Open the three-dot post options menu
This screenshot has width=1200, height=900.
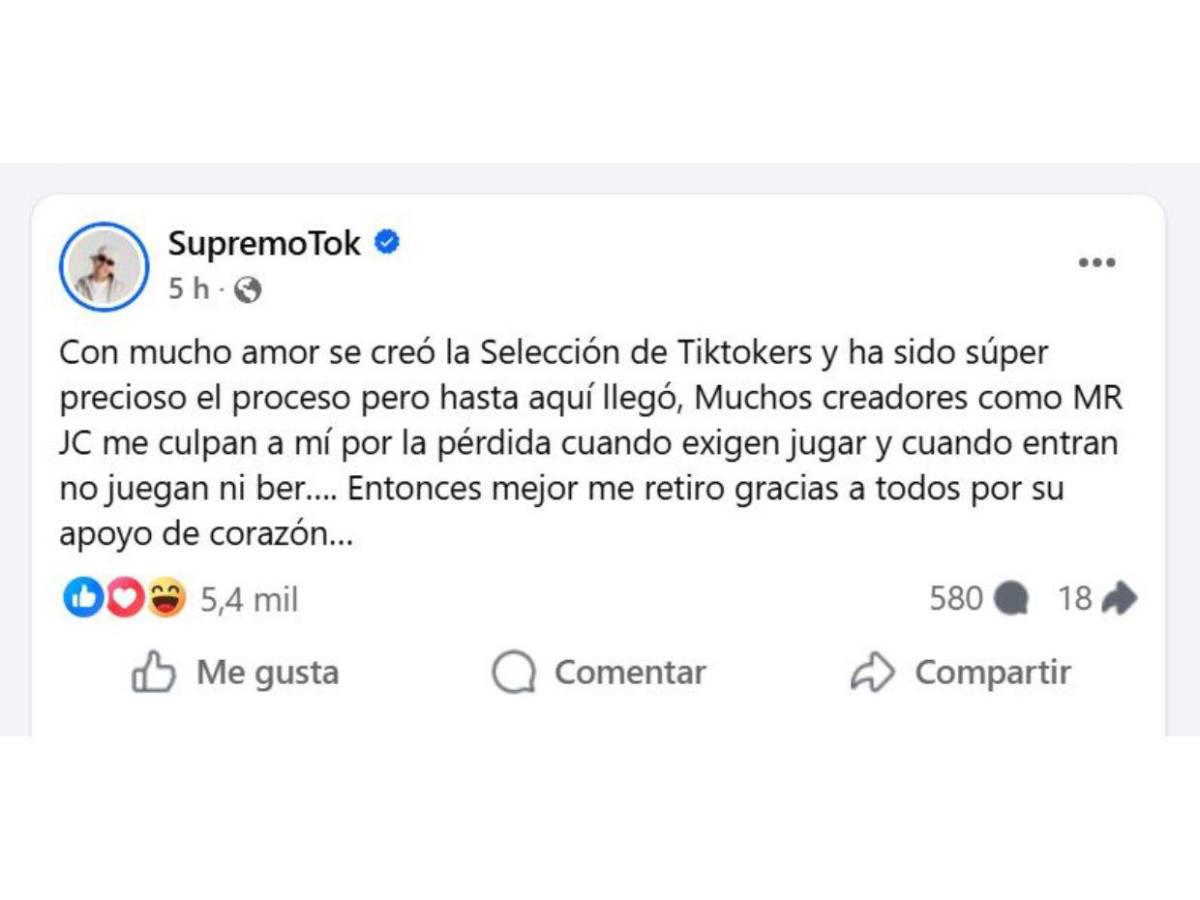(1098, 262)
